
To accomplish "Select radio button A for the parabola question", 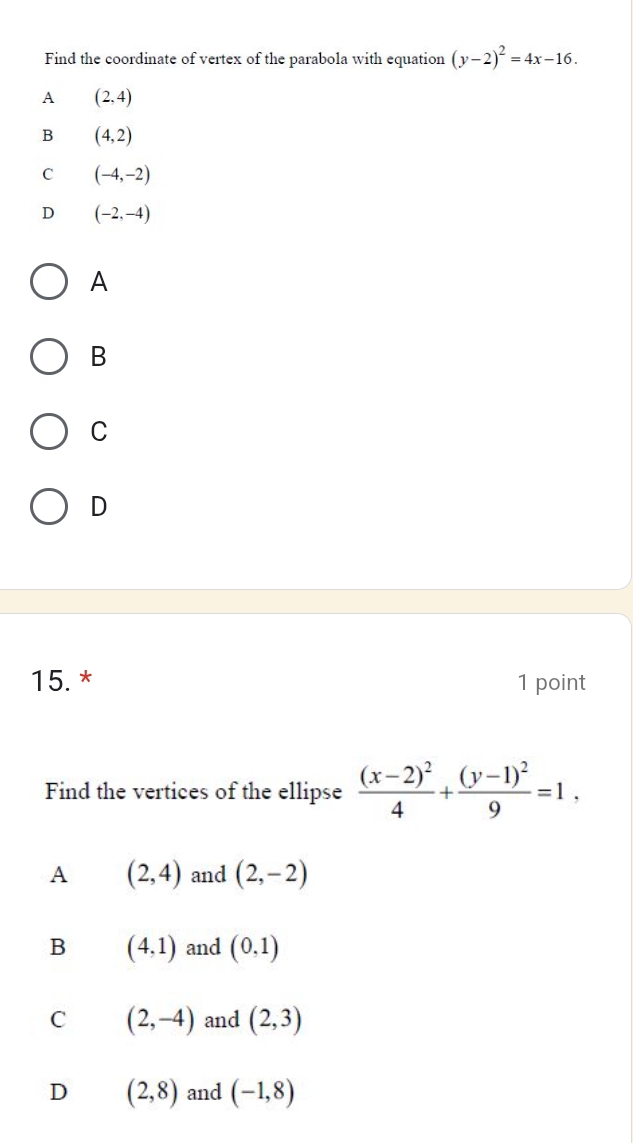I will [x=47, y=283].
